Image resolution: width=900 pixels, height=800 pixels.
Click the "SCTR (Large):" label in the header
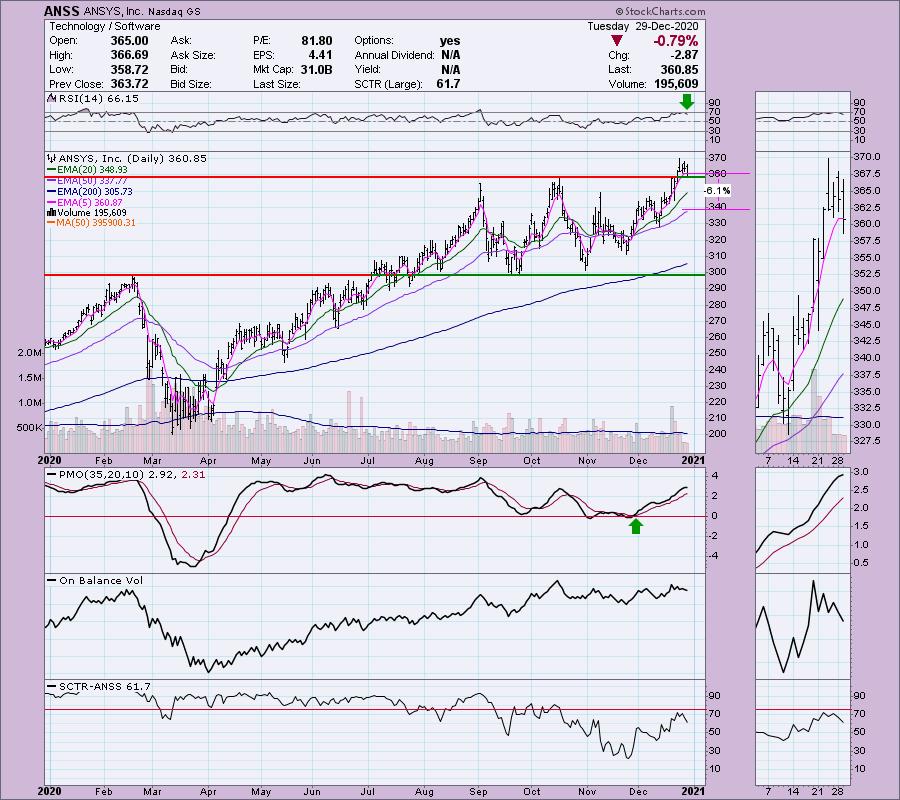[x=388, y=84]
